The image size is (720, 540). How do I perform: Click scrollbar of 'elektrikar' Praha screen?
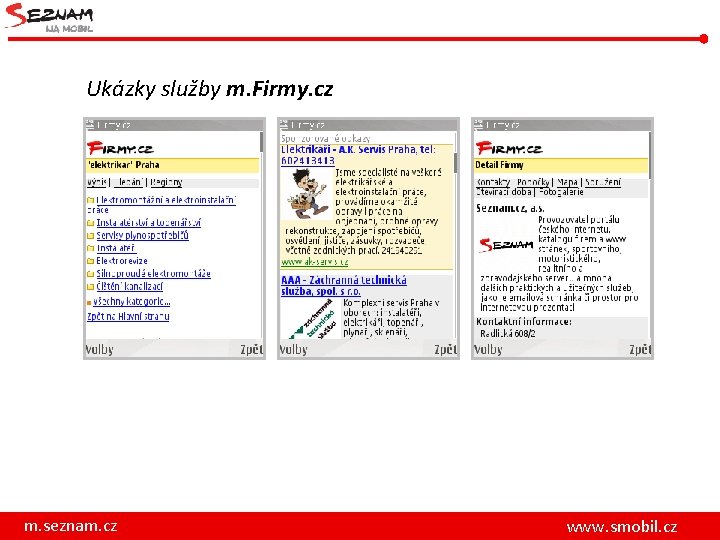click(x=261, y=236)
